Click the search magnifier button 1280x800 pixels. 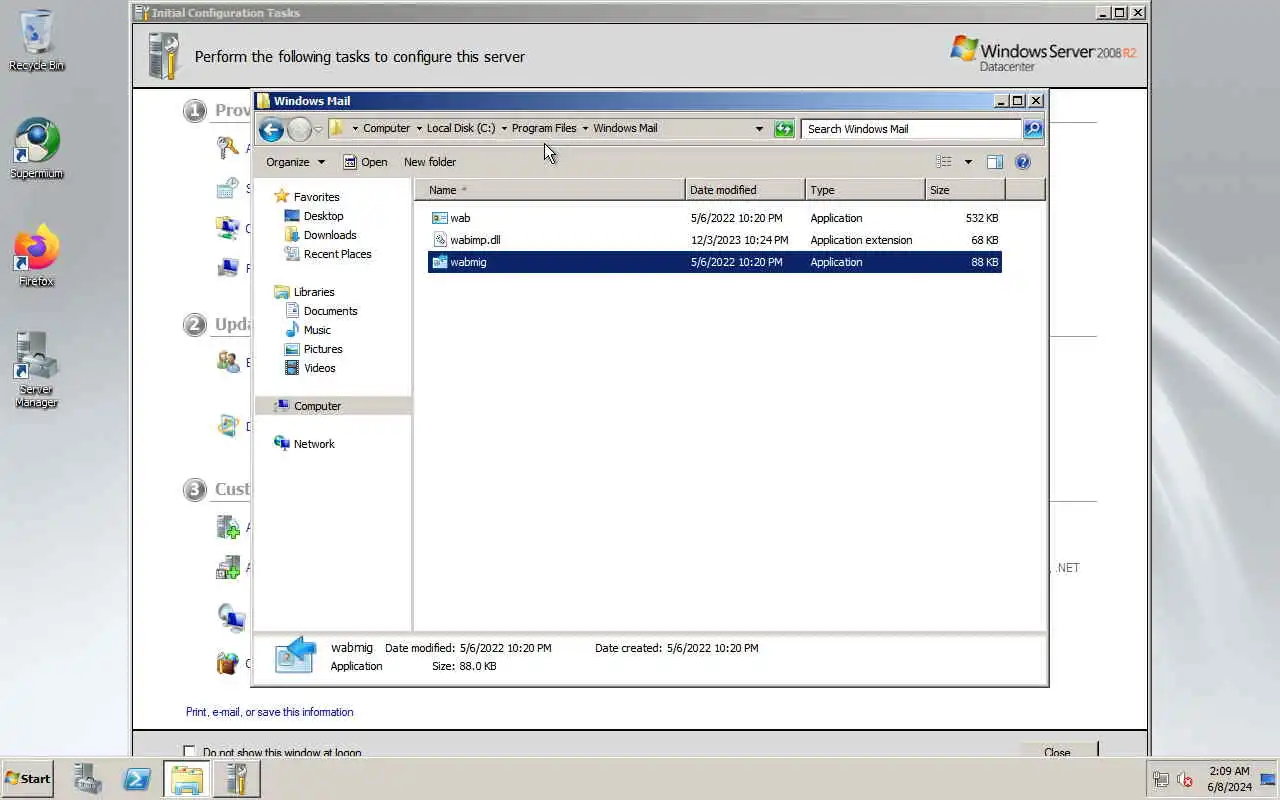pos(1033,129)
